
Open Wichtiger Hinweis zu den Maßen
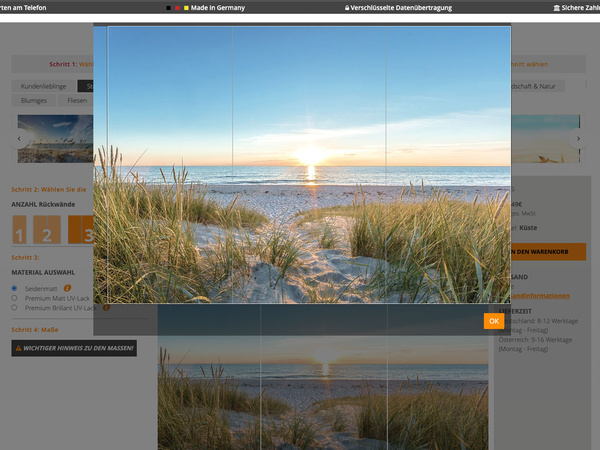point(74,348)
